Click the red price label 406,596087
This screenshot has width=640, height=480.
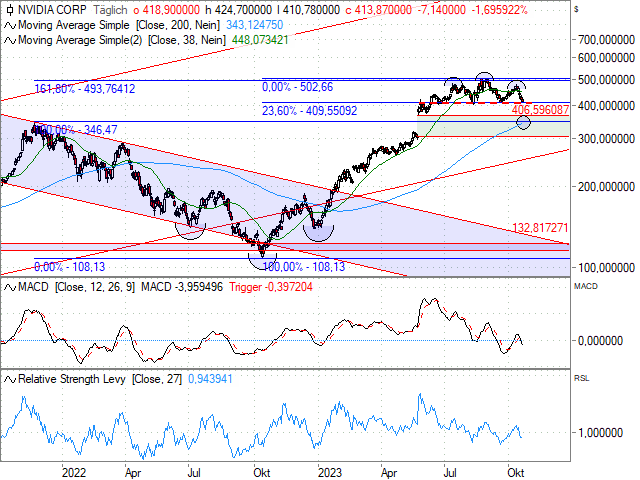point(540,109)
